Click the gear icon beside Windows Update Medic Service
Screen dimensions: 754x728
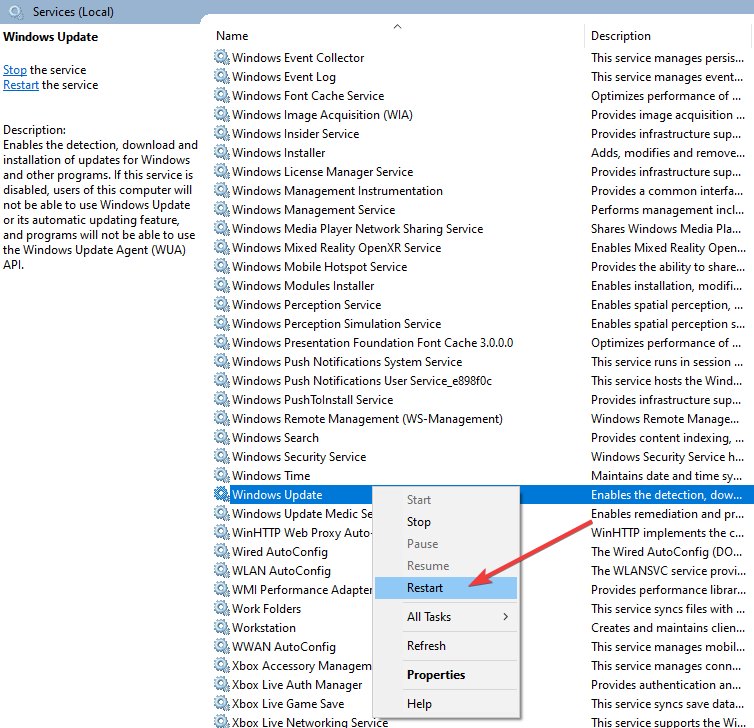tap(221, 513)
